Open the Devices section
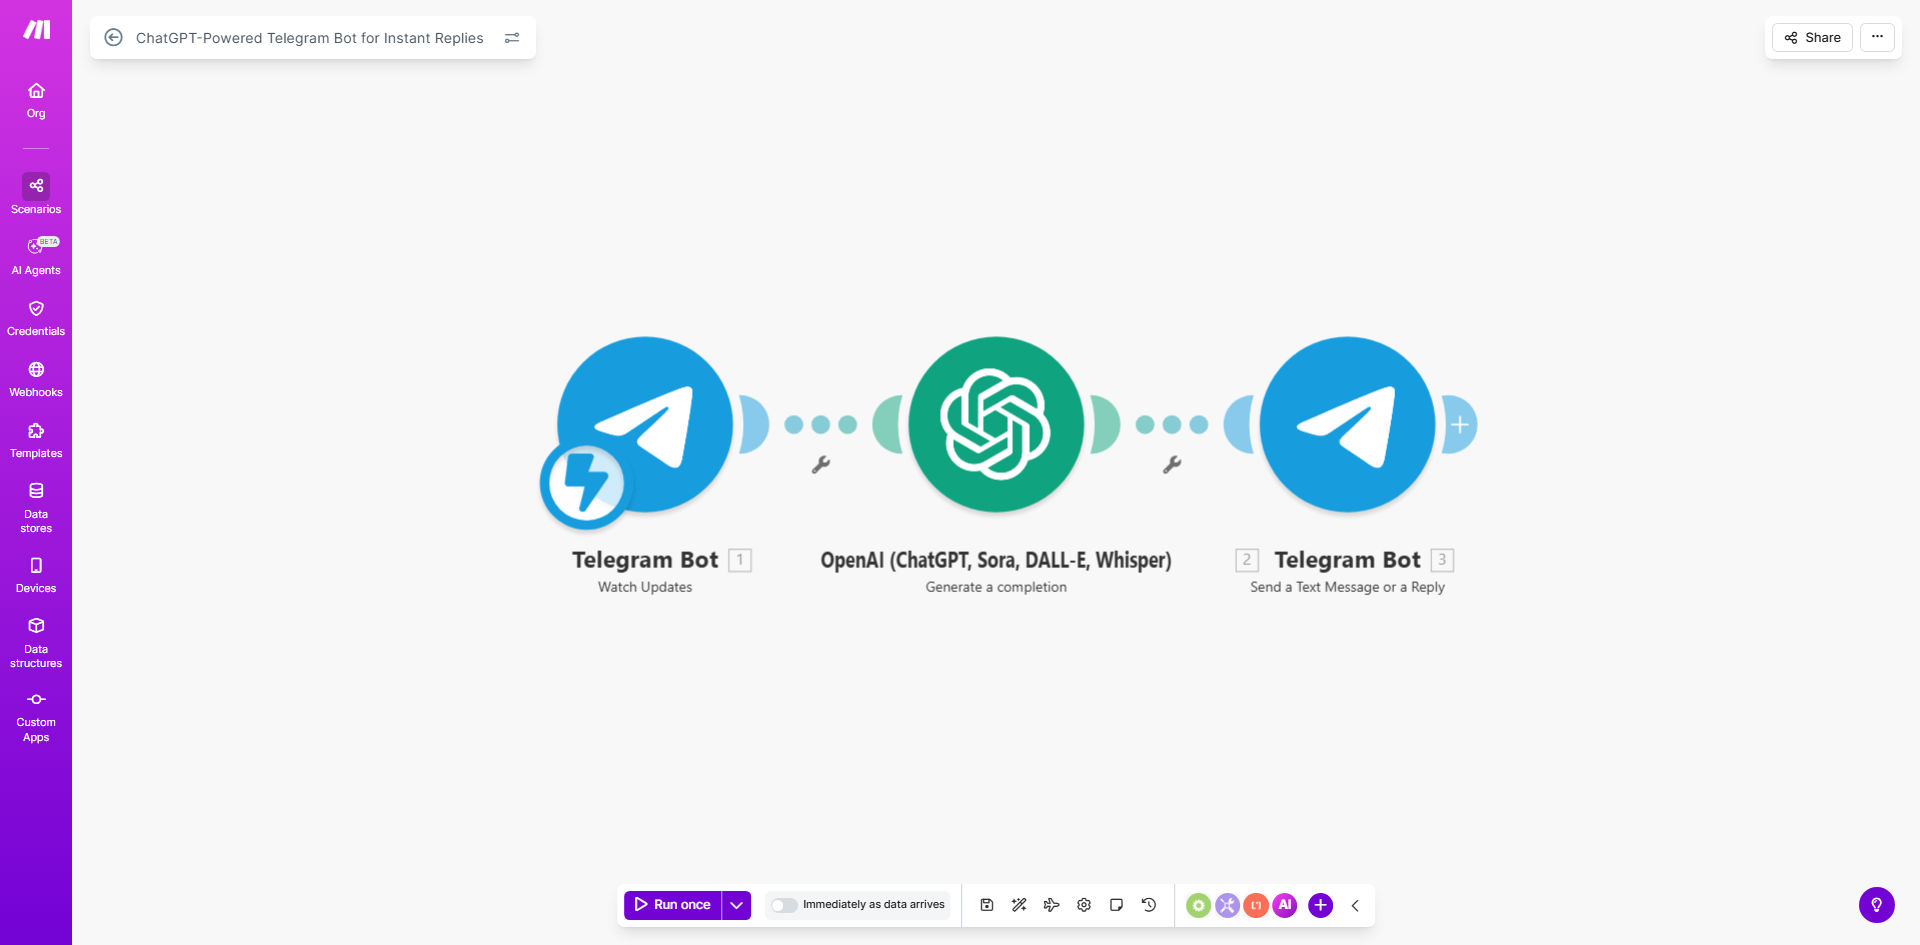Viewport: 1920px width, 945px height. (36, 575)
